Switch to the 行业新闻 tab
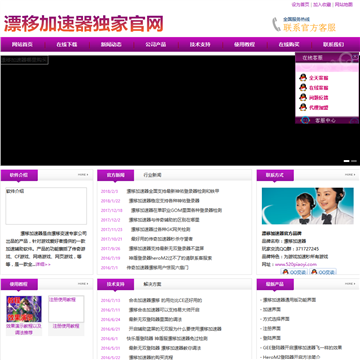 click(152, 175)
